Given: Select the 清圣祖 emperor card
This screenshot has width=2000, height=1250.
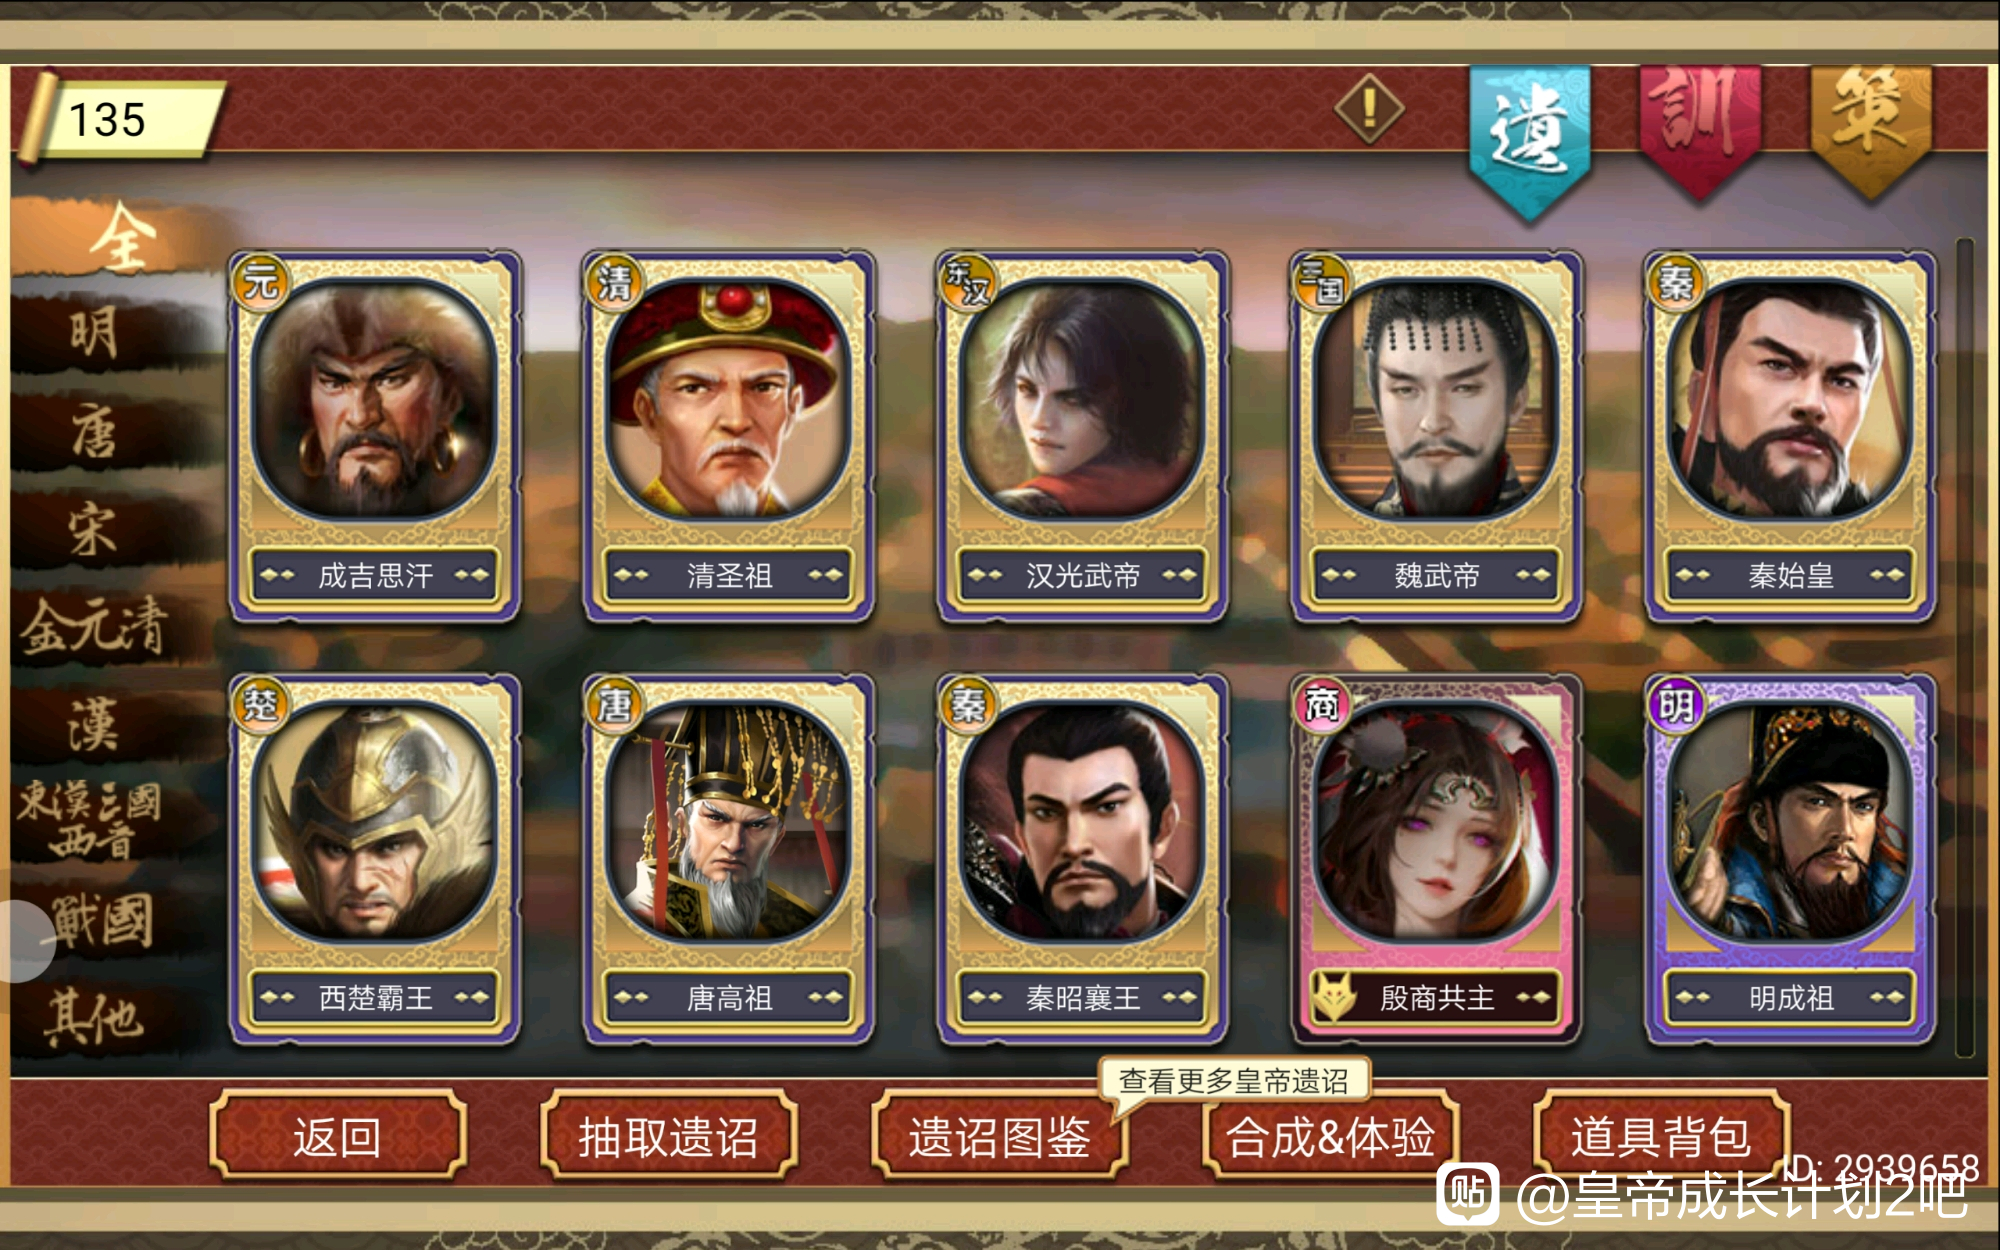Looking at the screenshot, I should (729, 436).
